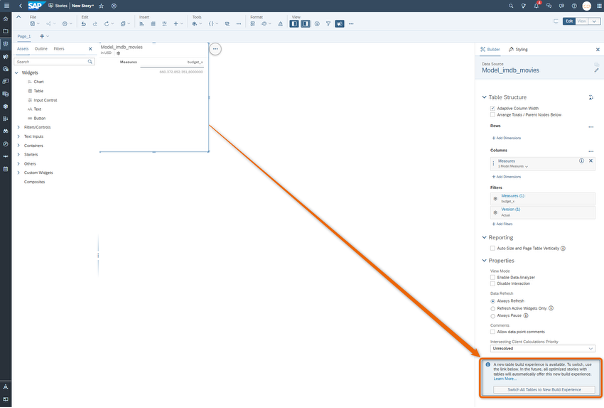Click the filter funnel icon under View
Image resolution: width=604 pixels, height=408 pixels.
328,24
